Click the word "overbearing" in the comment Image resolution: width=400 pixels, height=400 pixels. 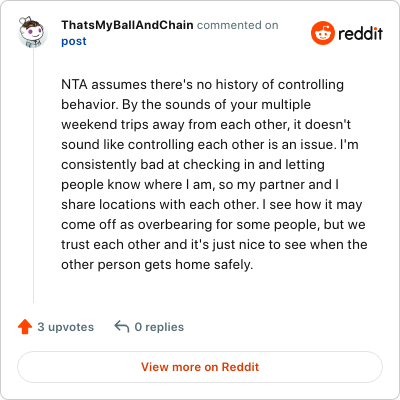click(x=175, y=225)
